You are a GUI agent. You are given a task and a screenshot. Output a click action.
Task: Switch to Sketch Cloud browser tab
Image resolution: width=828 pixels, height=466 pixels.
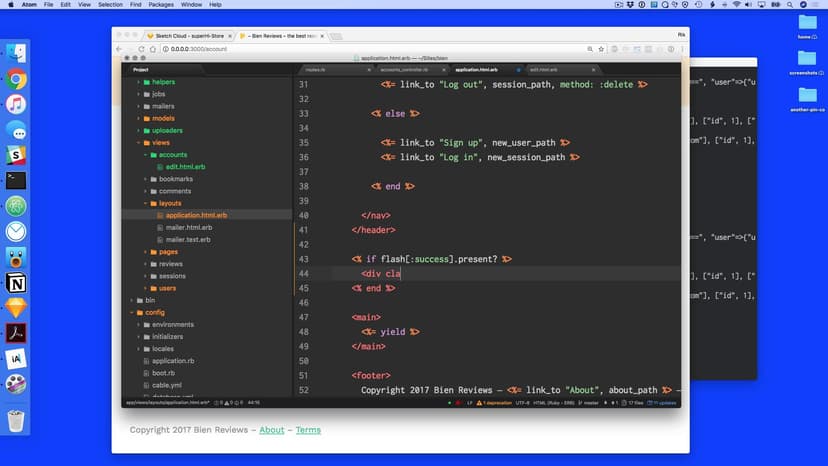pos(188,35)
